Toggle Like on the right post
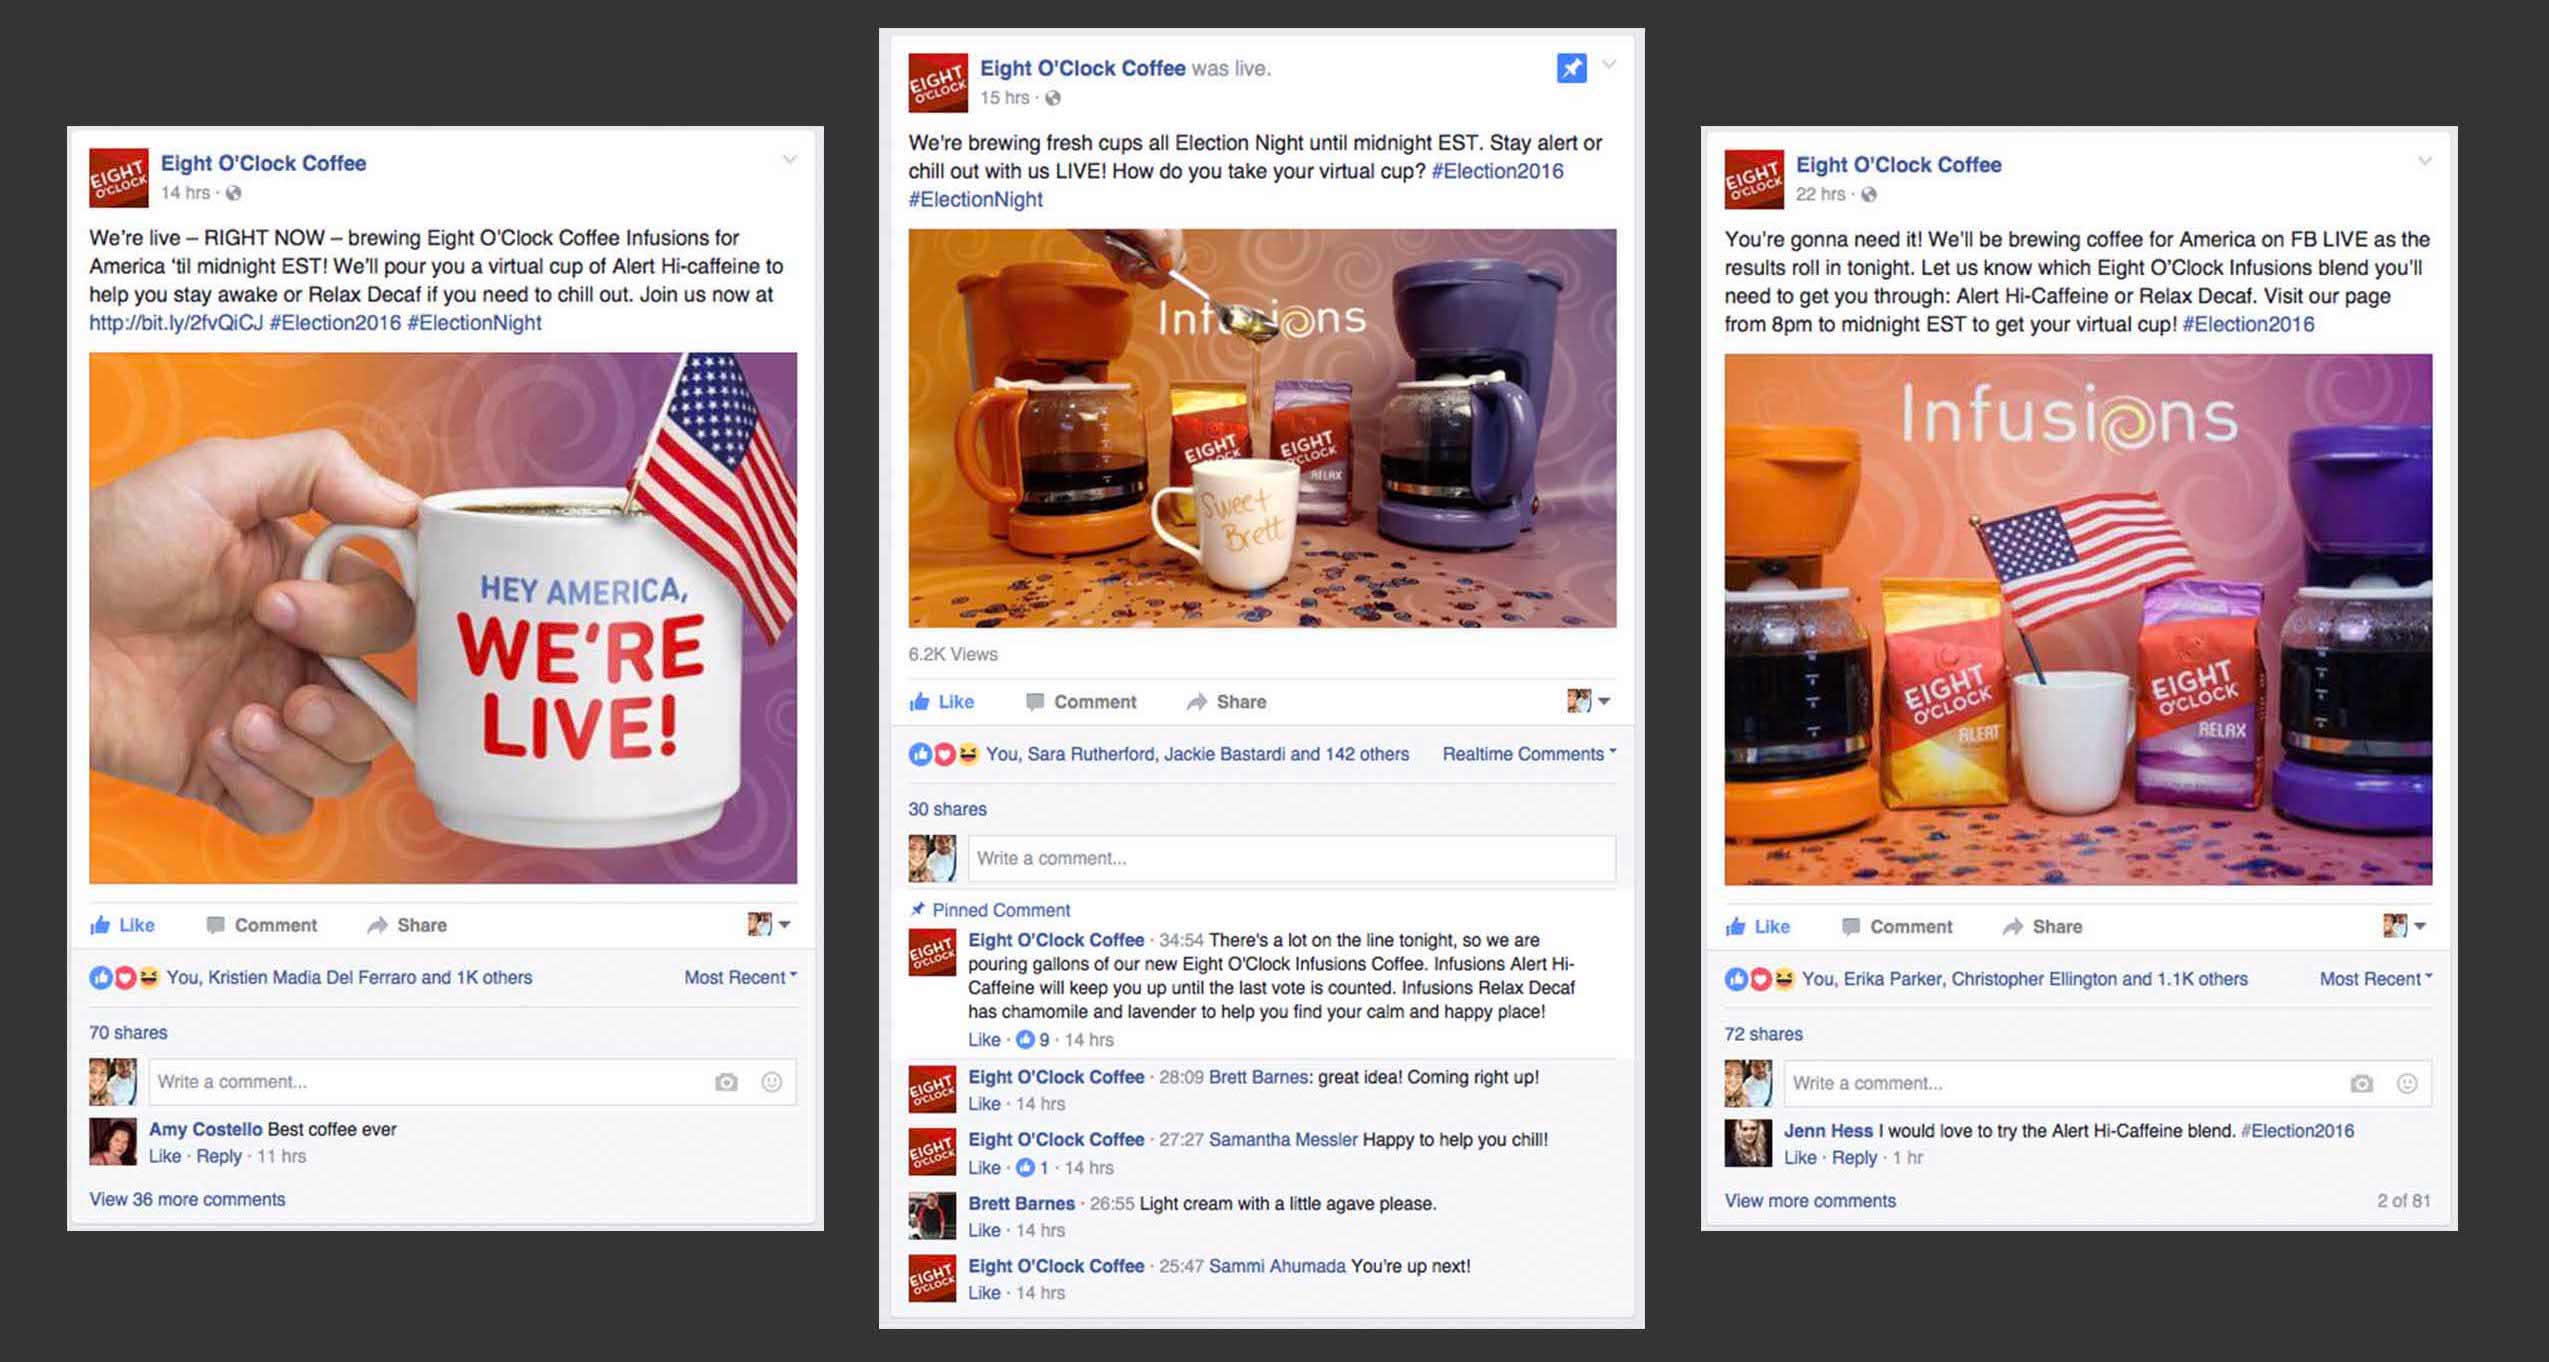 [x=1758, y=927]
